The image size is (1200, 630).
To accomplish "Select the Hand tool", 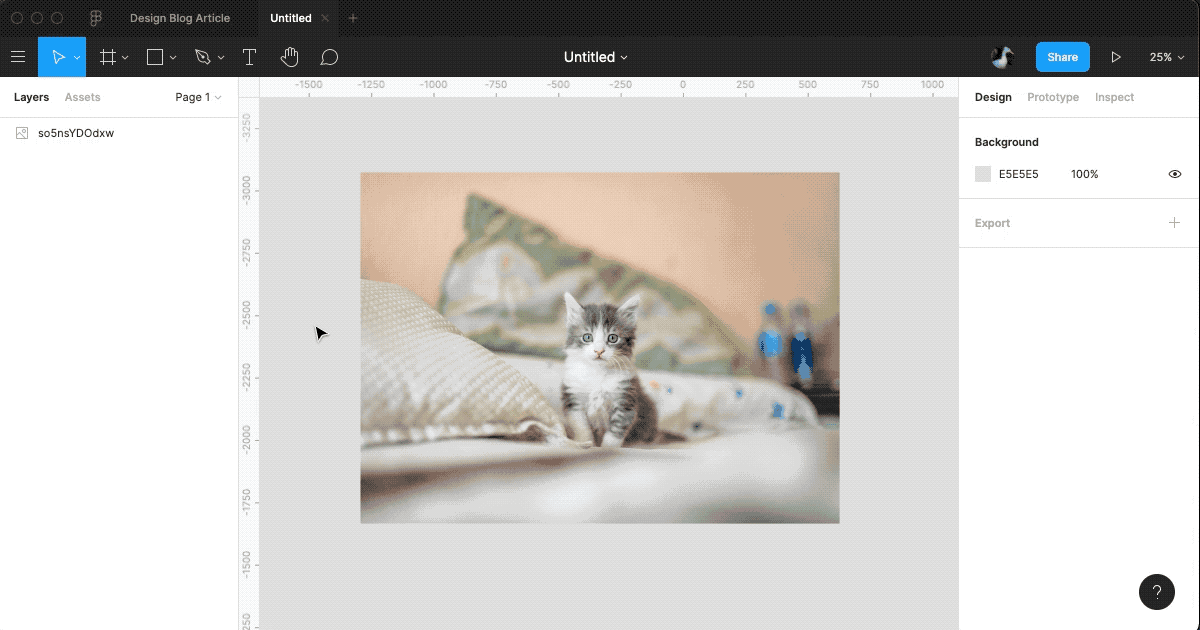I will [290, 57].
